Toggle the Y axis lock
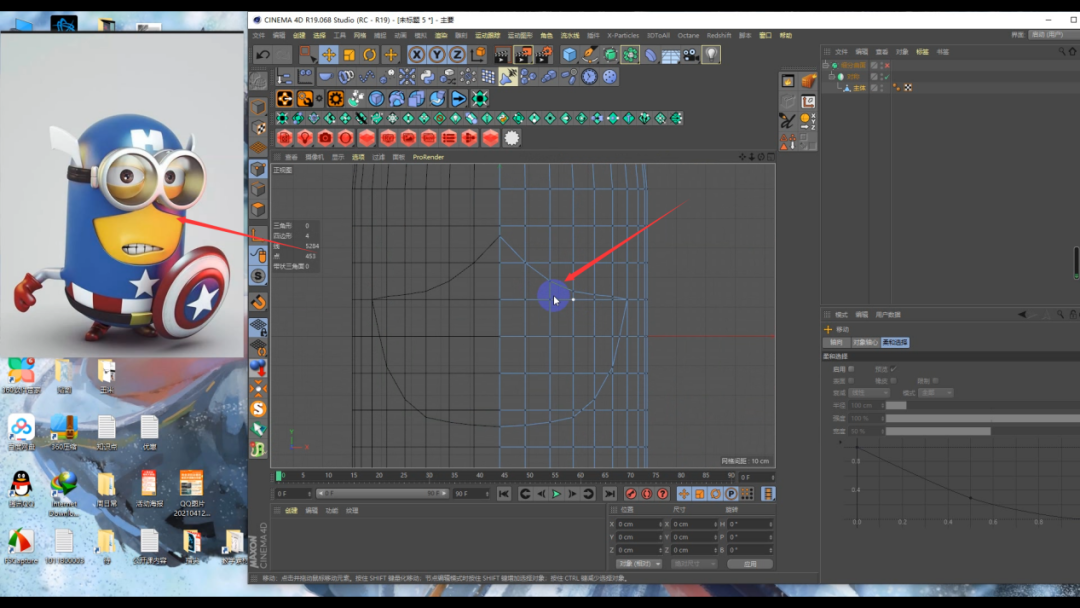 click(437, 54)
